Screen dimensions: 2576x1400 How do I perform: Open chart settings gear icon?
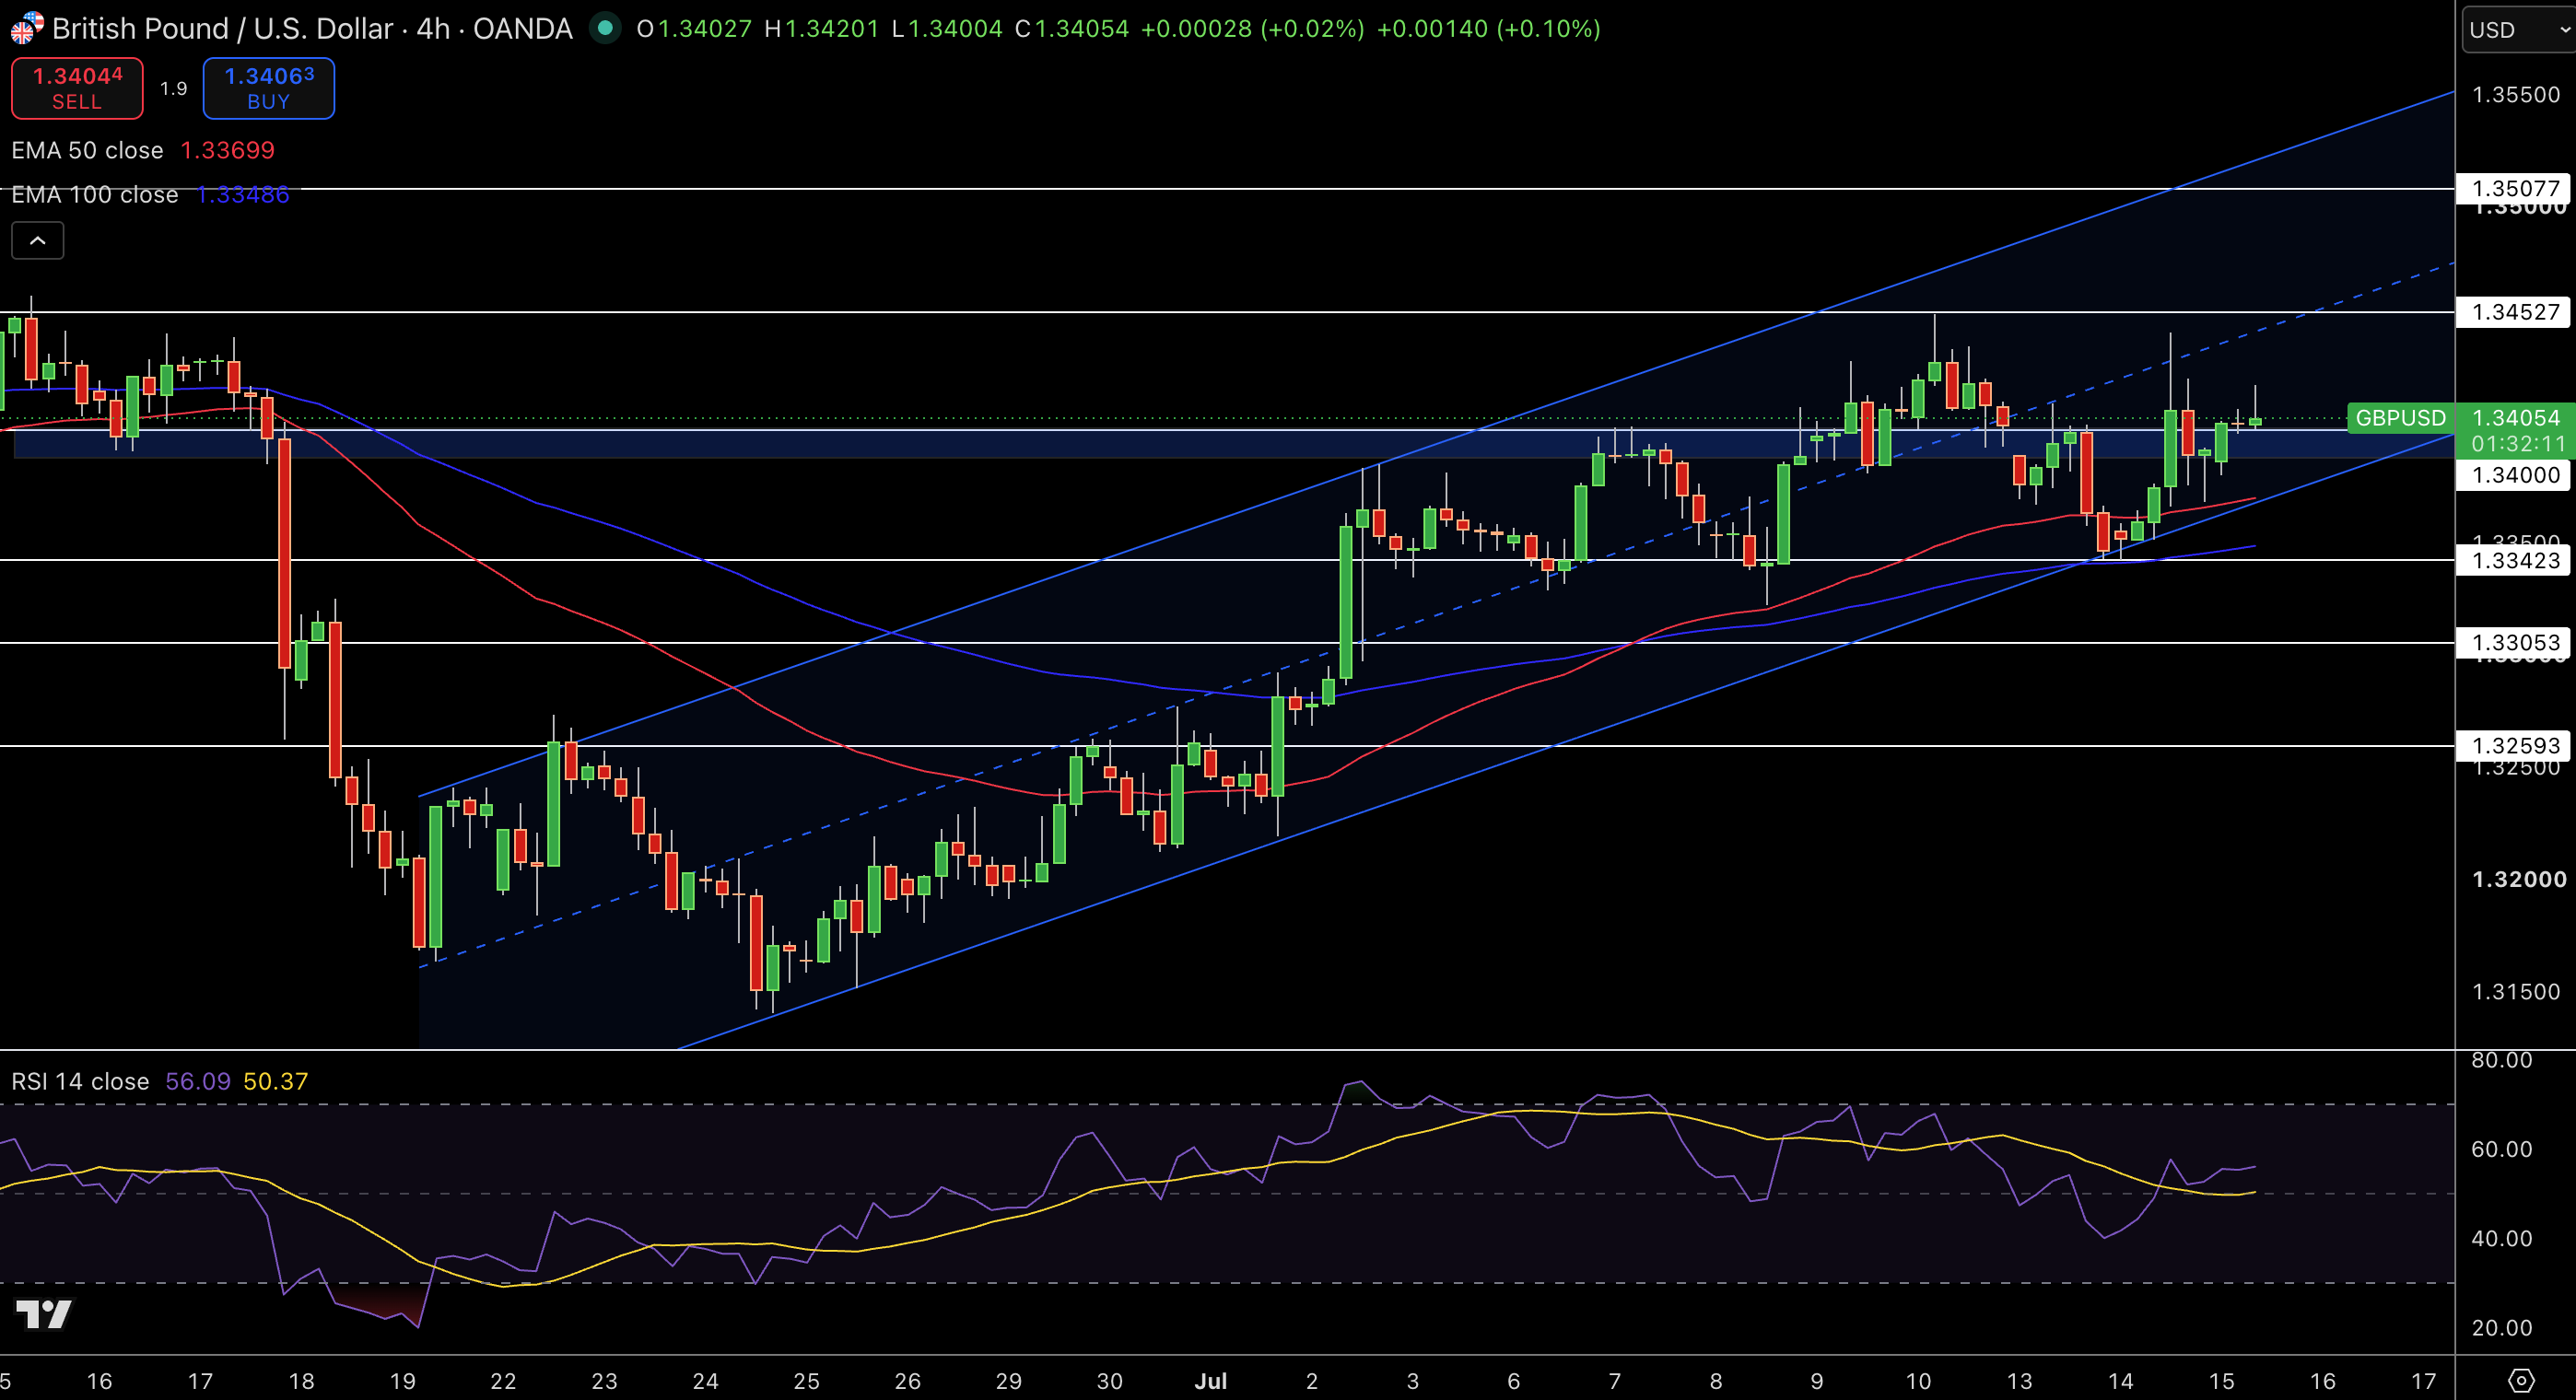pyautogui.click(x=2521, y=1381)
